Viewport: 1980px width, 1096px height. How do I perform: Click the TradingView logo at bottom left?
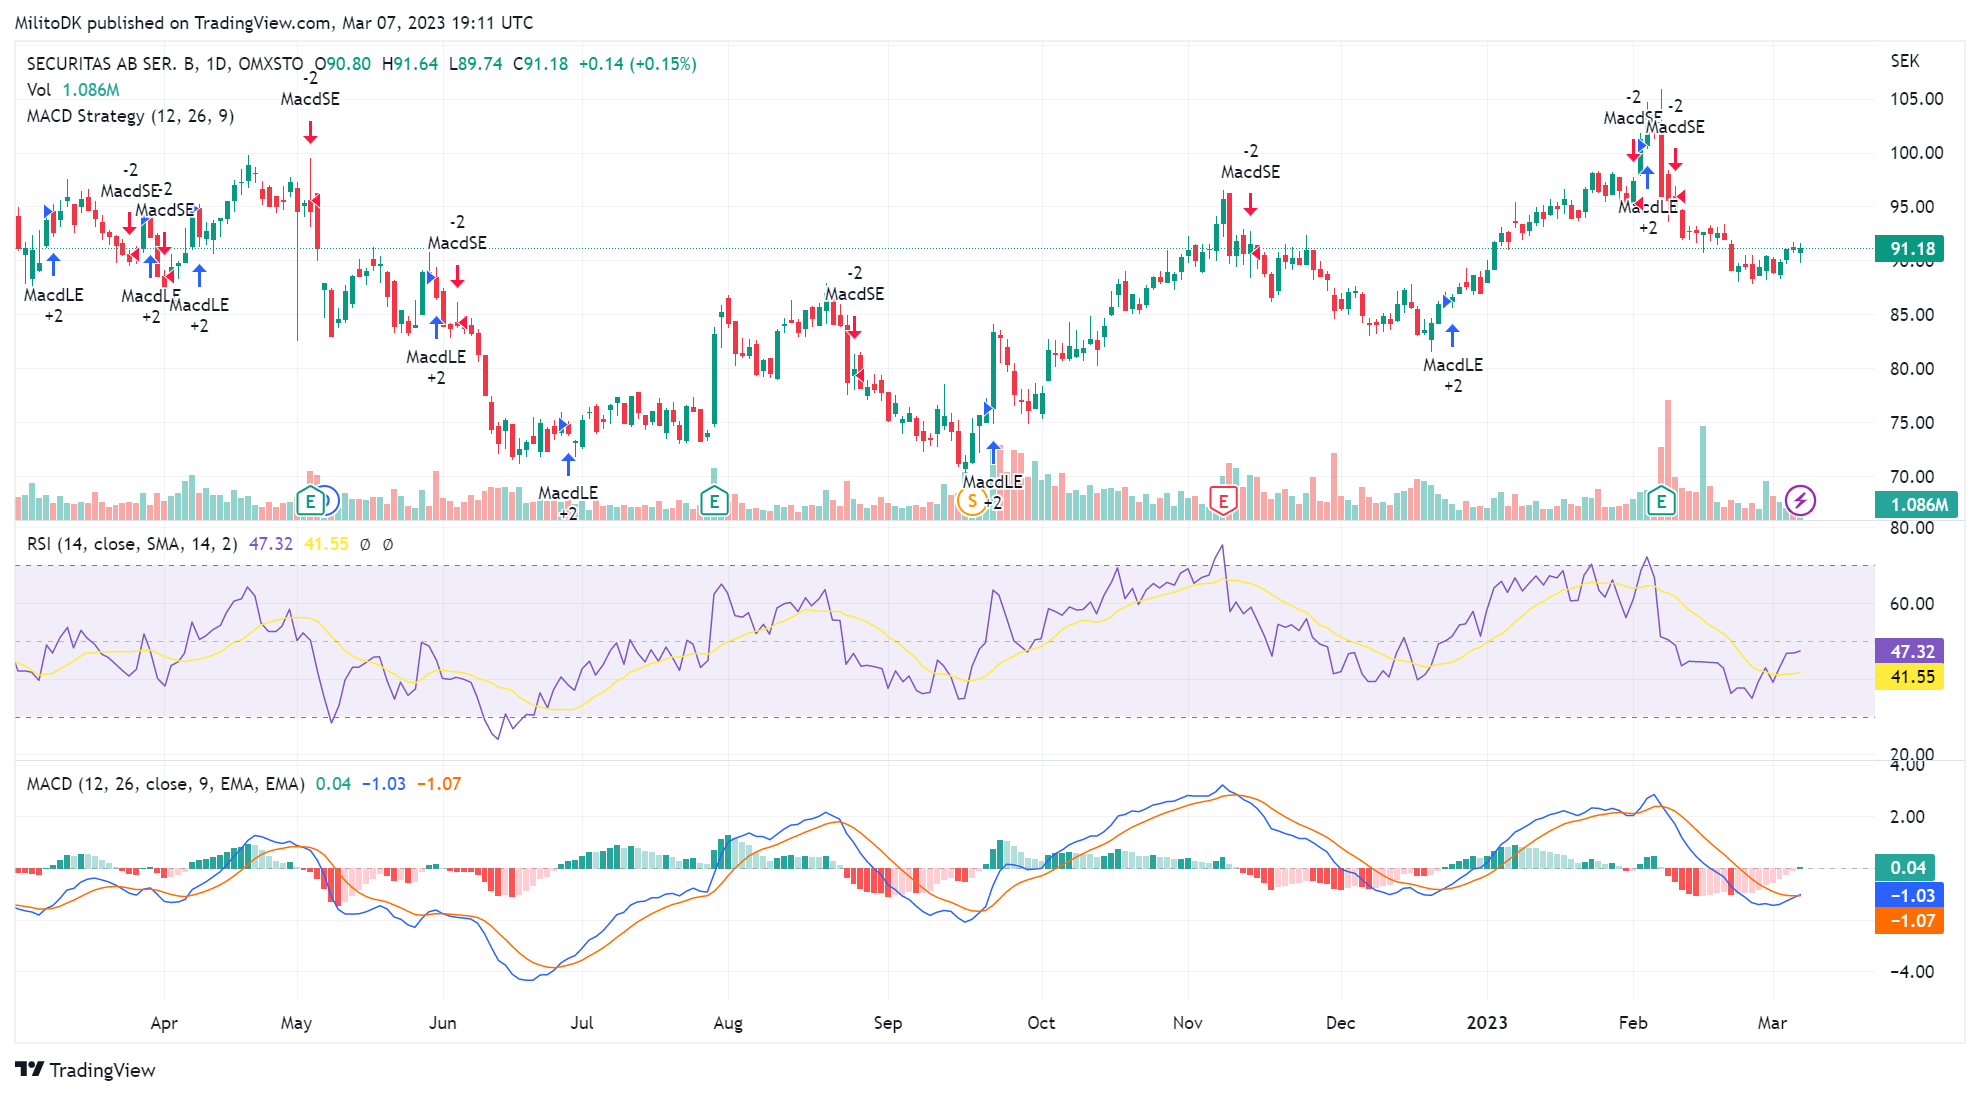click(x=85, y=1070)
